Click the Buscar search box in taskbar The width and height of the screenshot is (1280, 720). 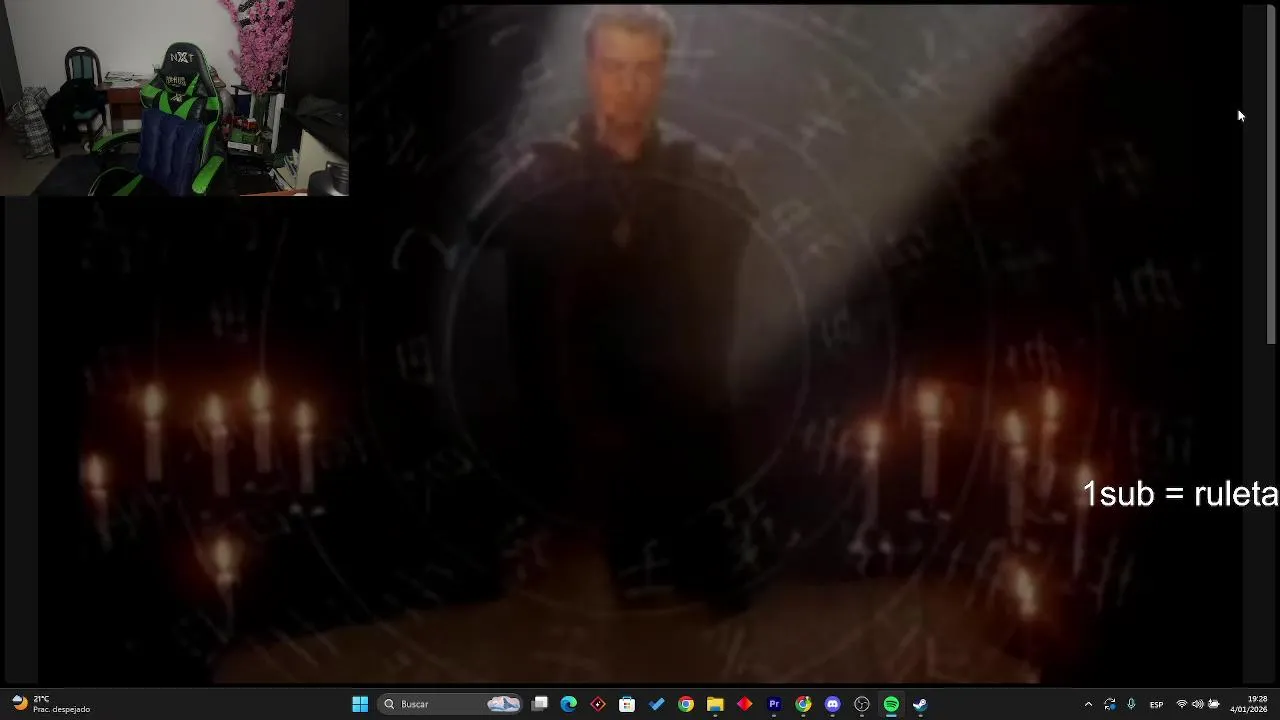pyautogui.click(x=451, y=704)
